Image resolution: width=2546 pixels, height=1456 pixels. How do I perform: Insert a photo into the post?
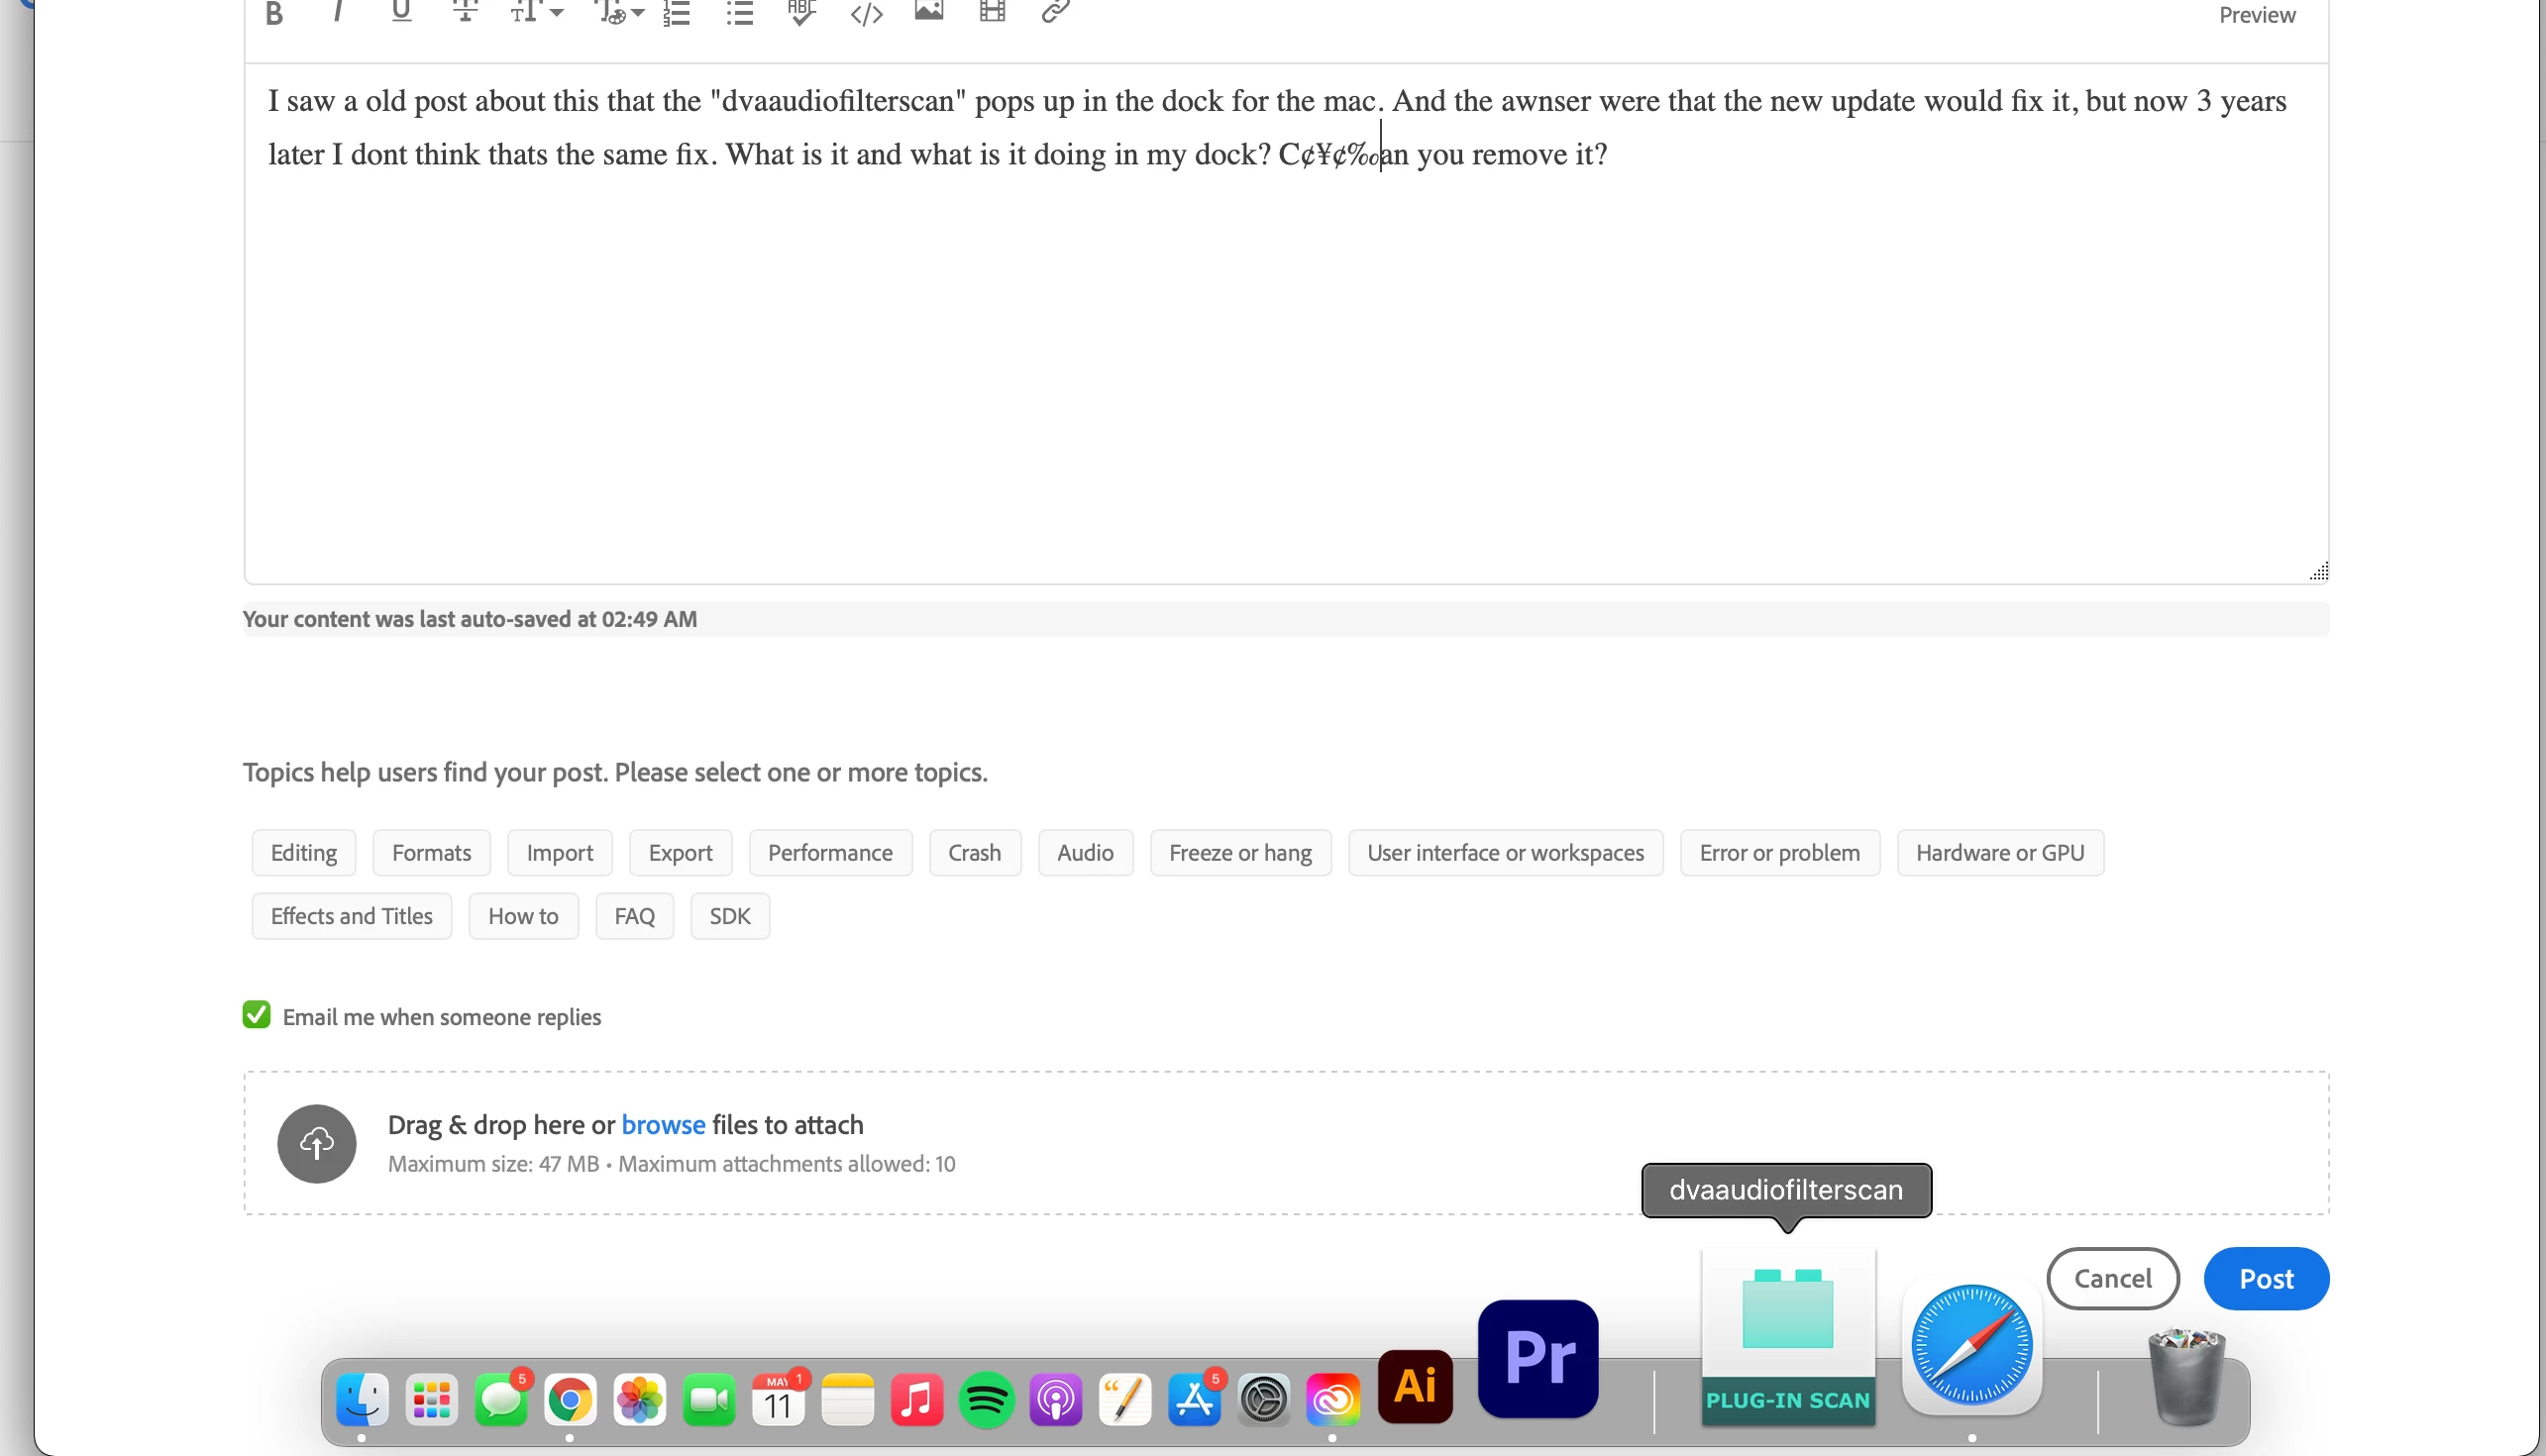click(929, 12)
